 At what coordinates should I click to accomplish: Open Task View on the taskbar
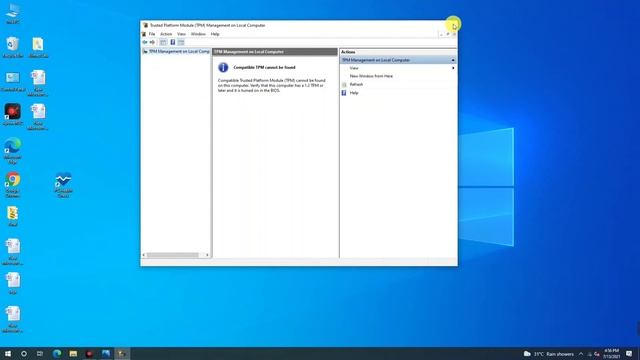(40, 353)
